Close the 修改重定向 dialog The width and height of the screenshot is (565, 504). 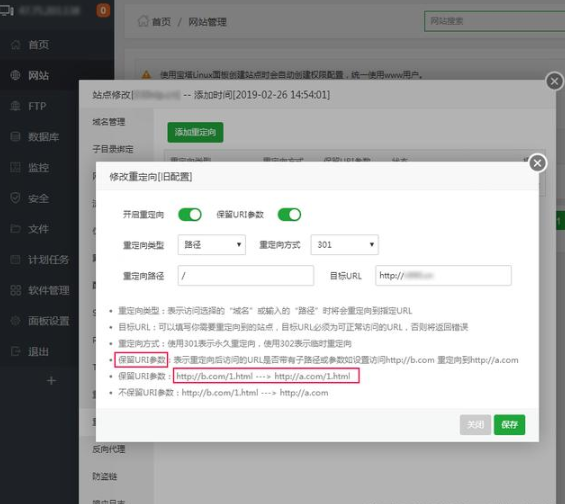point(538,163)
